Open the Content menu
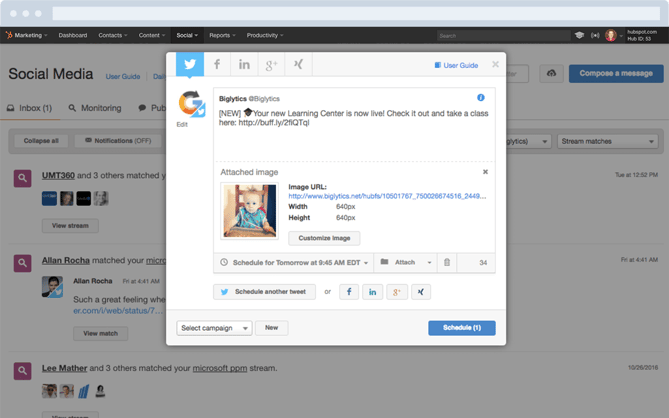 coord(151,35)
